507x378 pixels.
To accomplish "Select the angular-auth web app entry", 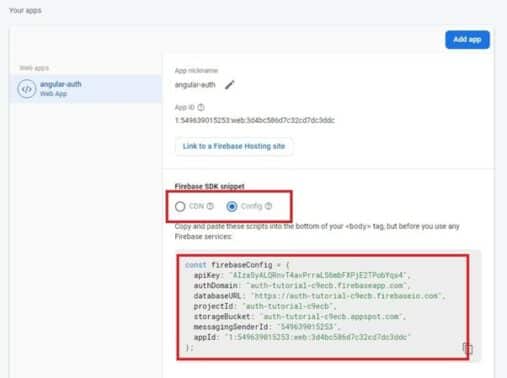I will (x=86, y=89).
